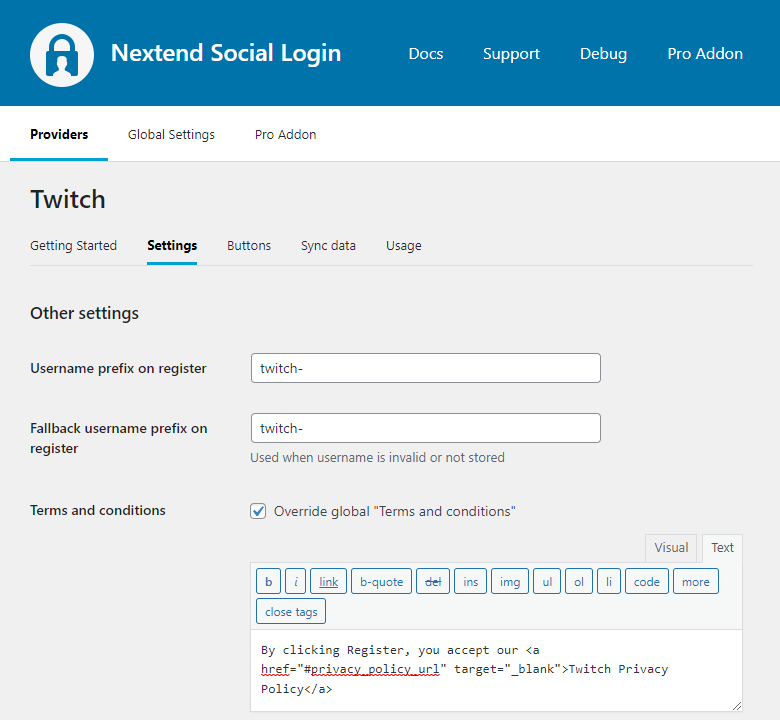This screenshot has width=780, height=720.
Task: Click the Debug link in header
Action: [x=603, y=54]
